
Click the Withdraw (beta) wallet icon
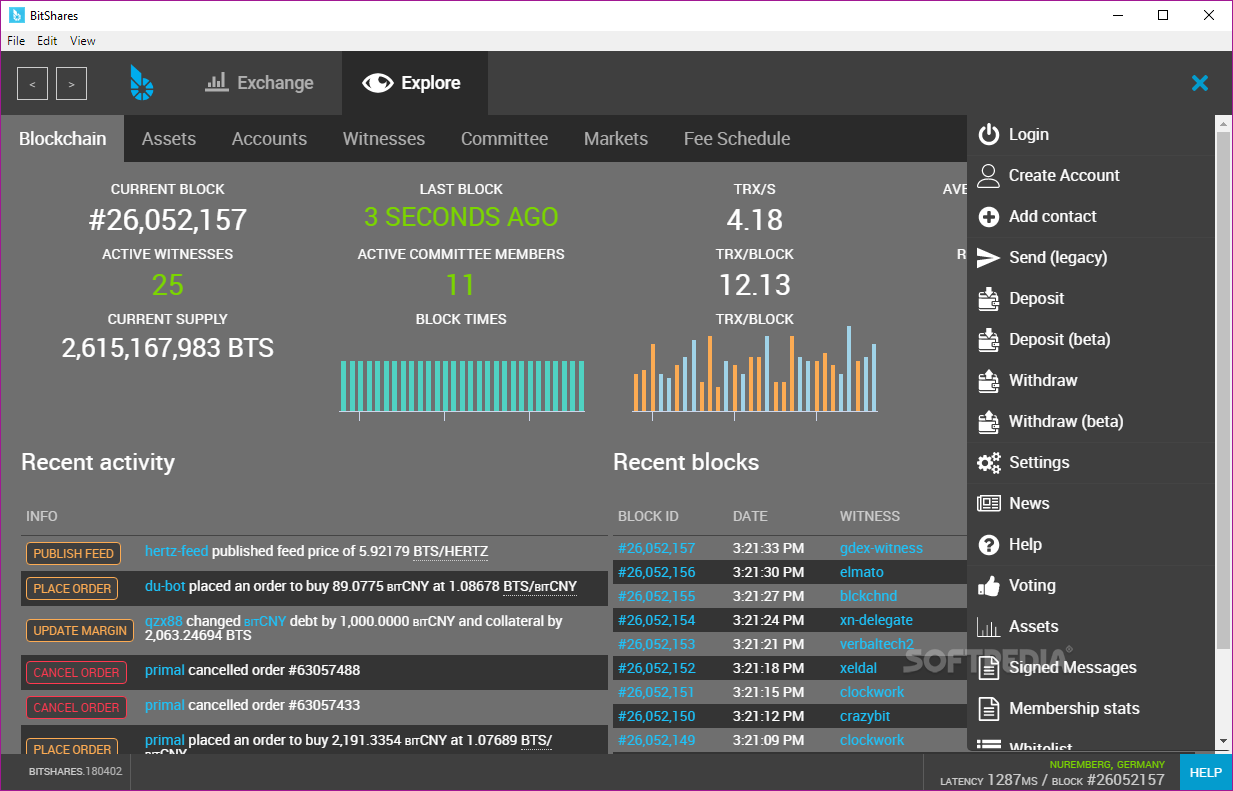tap(989, 422)
